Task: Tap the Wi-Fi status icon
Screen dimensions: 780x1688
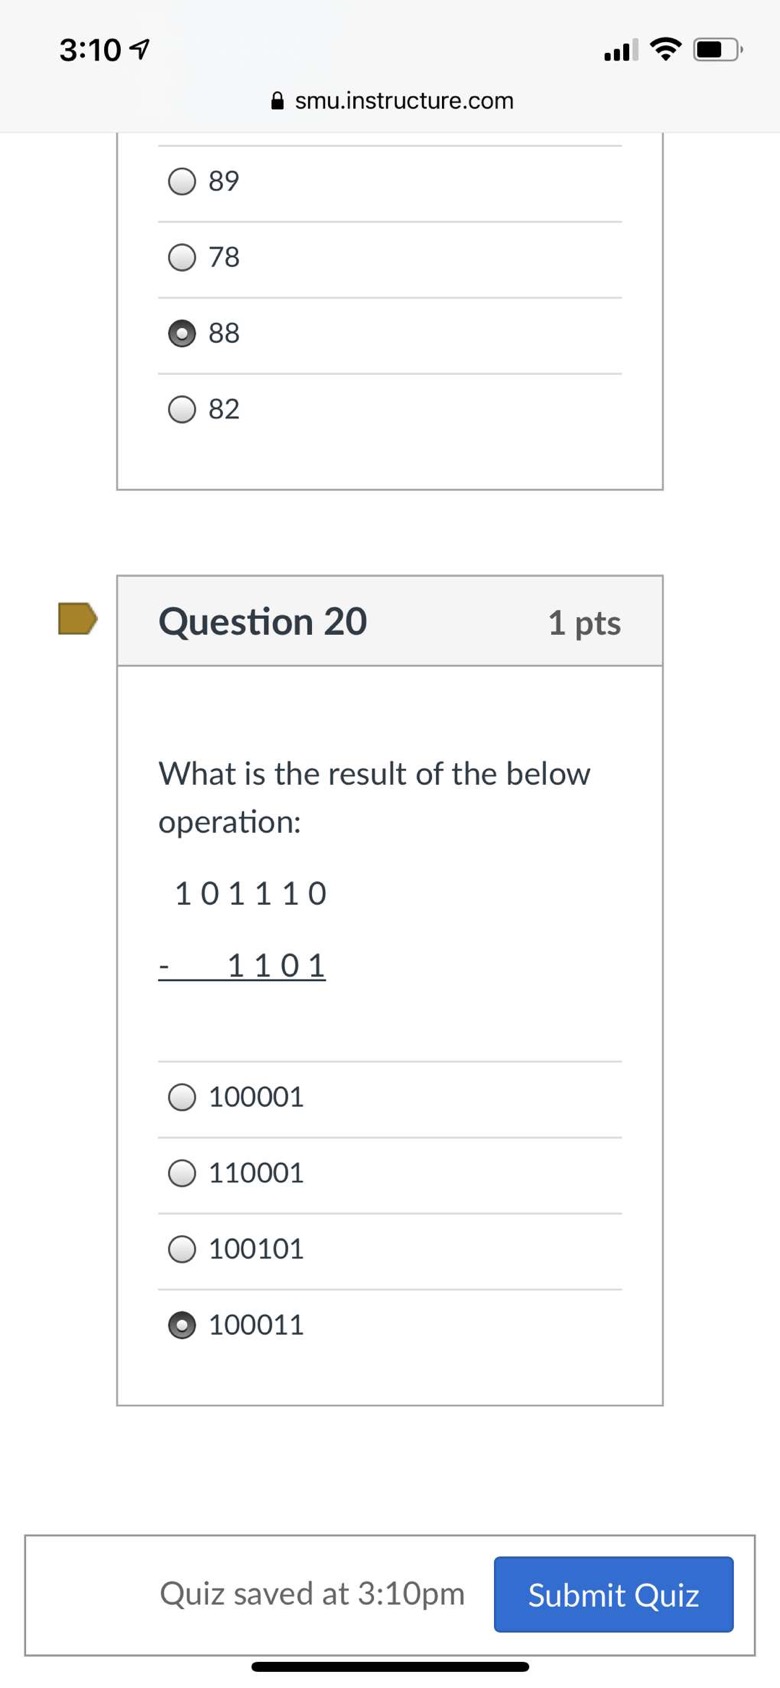Action: (665, 48)
